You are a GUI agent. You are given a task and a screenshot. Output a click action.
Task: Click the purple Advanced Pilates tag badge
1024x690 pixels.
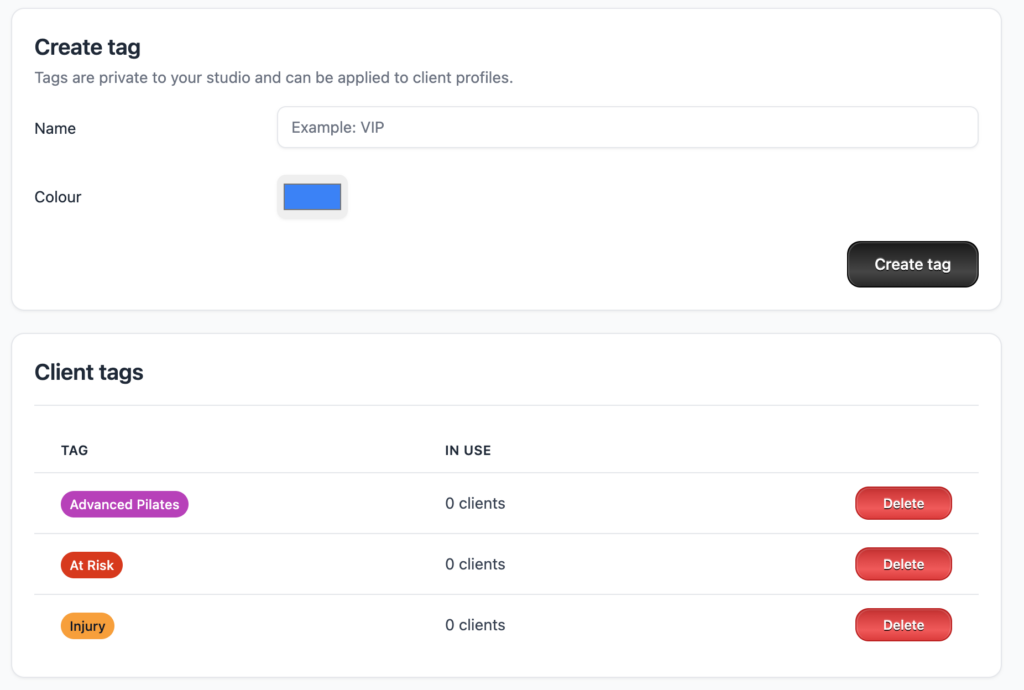coord(125,505)
